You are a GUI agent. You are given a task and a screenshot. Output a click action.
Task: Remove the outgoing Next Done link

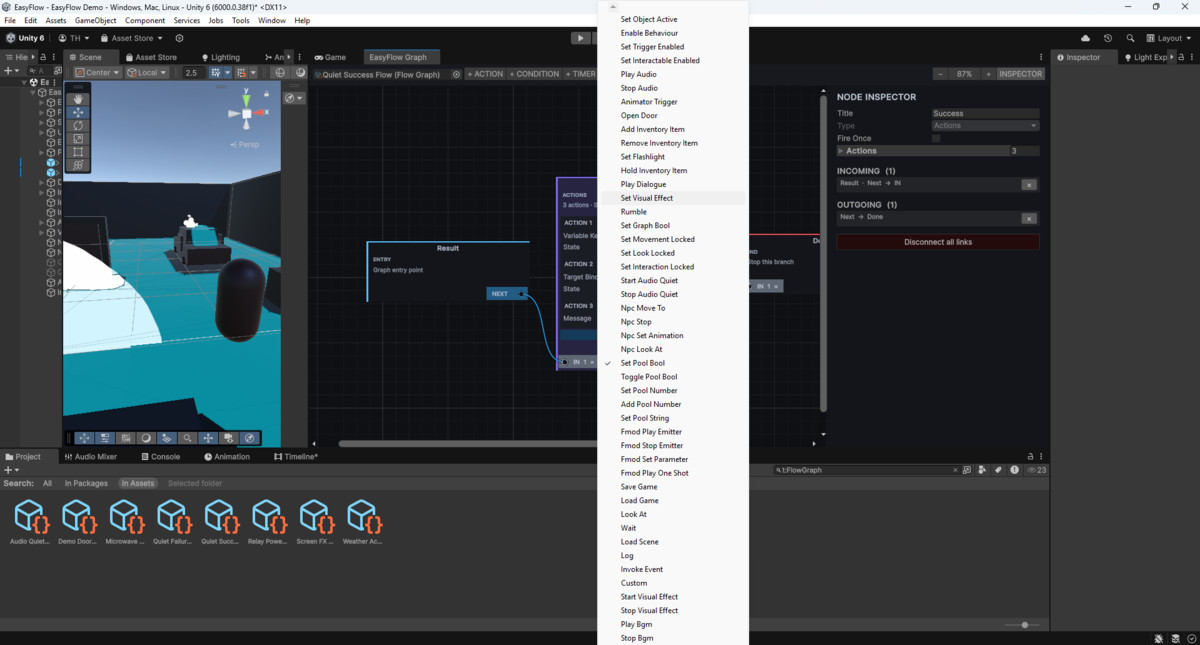1029,218
